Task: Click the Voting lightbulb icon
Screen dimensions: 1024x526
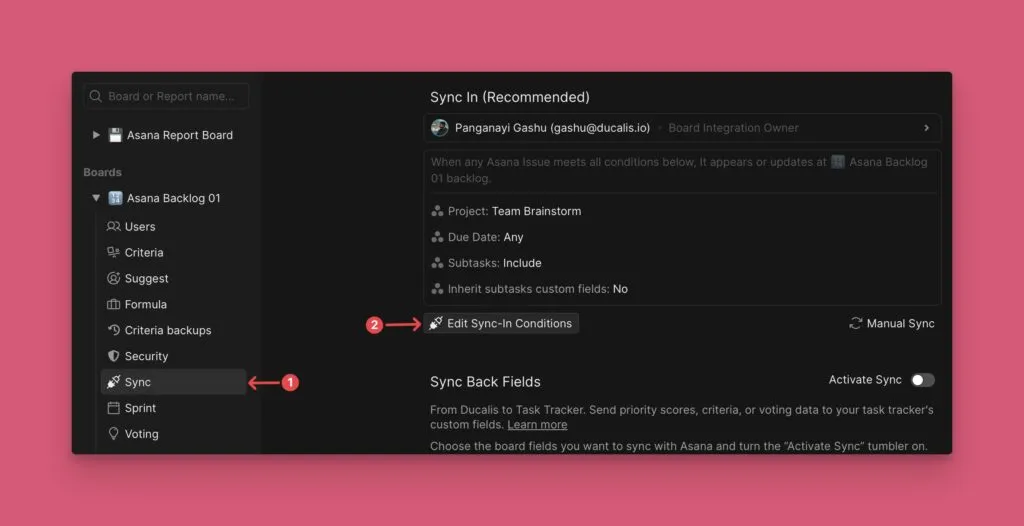Action: pyautogui.click(x=114, y=435)
